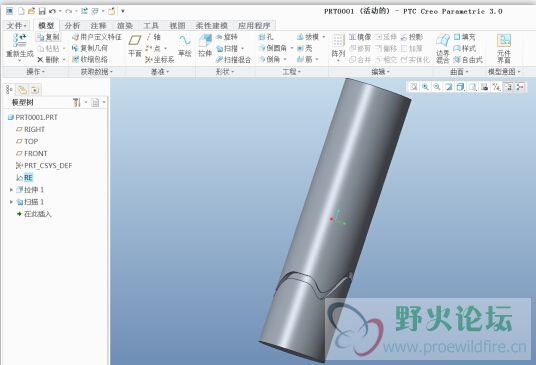Open the 文件 menu
Image resolution: width=536 pixels, height=365 pixels.
[x=16, y=25]
